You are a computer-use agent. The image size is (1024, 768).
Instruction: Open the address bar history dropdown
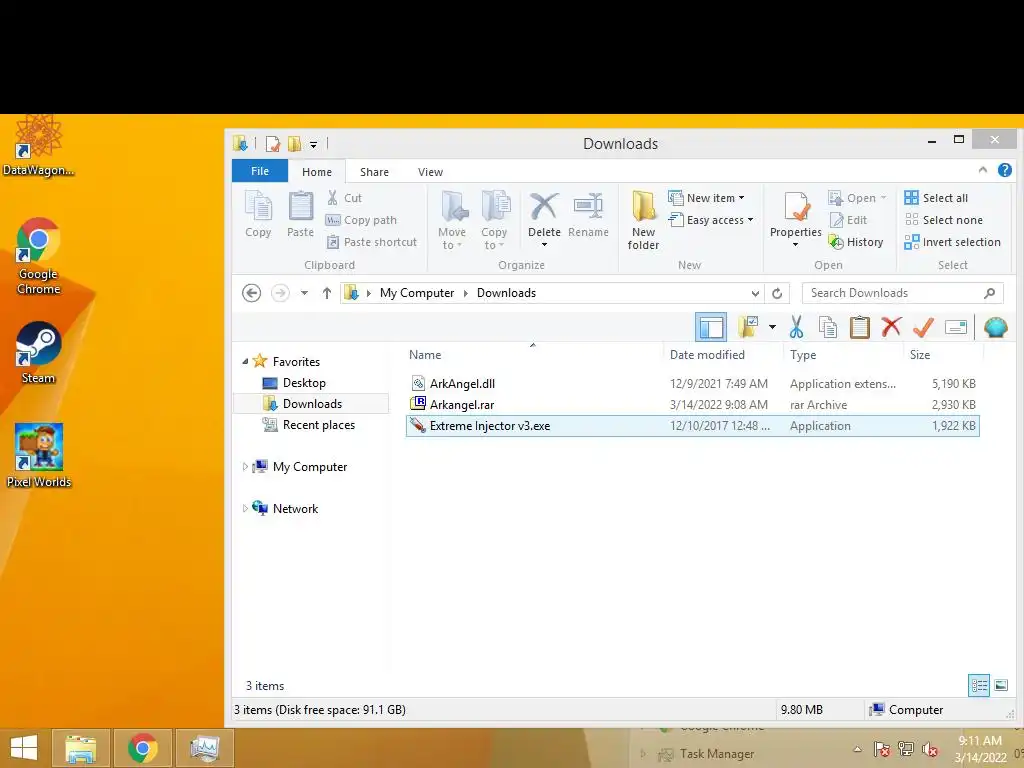point(756,293)
